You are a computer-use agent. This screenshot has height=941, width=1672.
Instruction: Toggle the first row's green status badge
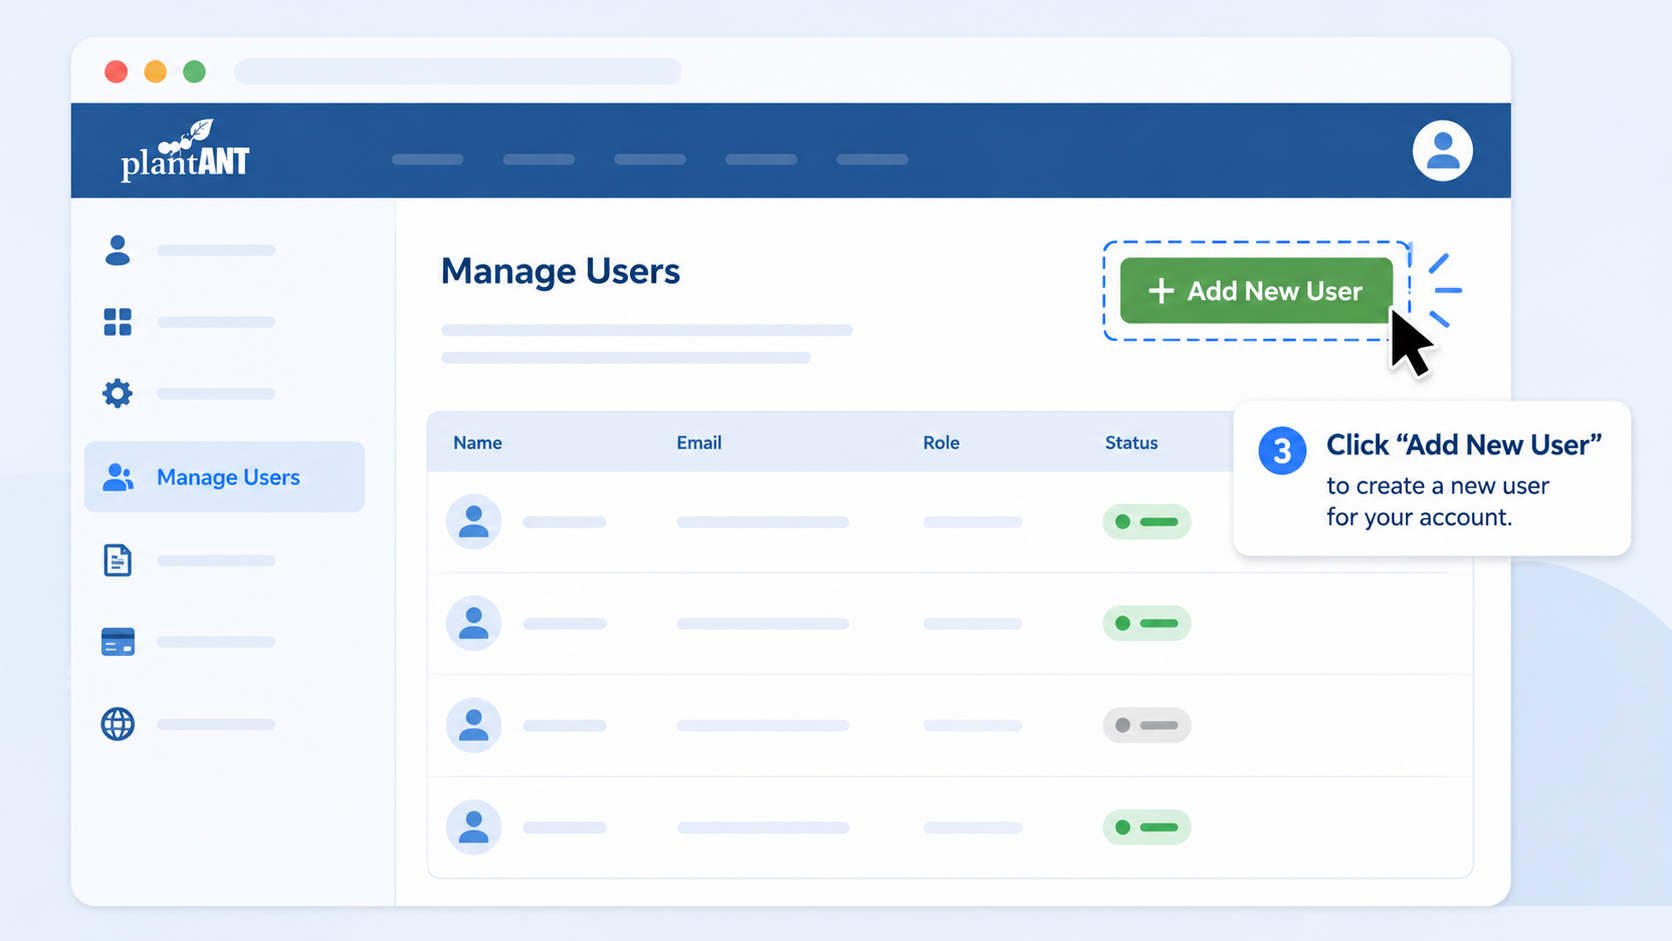(x=1147, y=522)
